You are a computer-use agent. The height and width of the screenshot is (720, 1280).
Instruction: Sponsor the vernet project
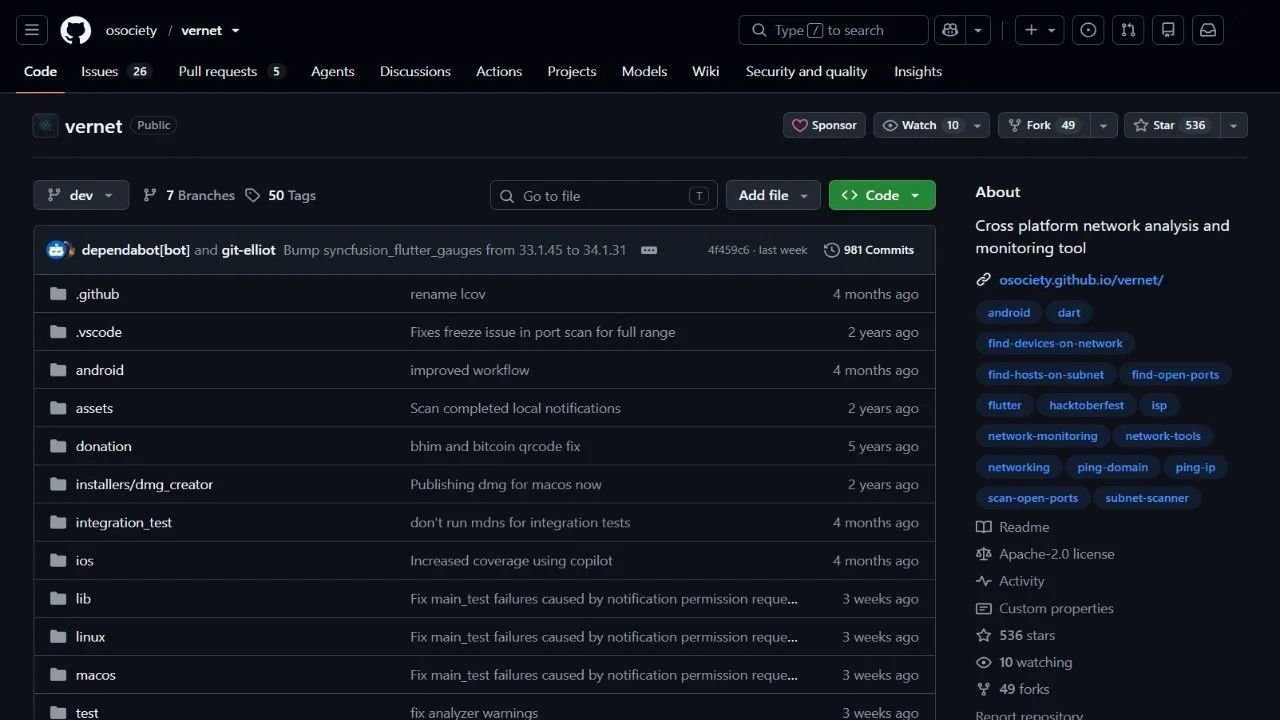point(824,125)
